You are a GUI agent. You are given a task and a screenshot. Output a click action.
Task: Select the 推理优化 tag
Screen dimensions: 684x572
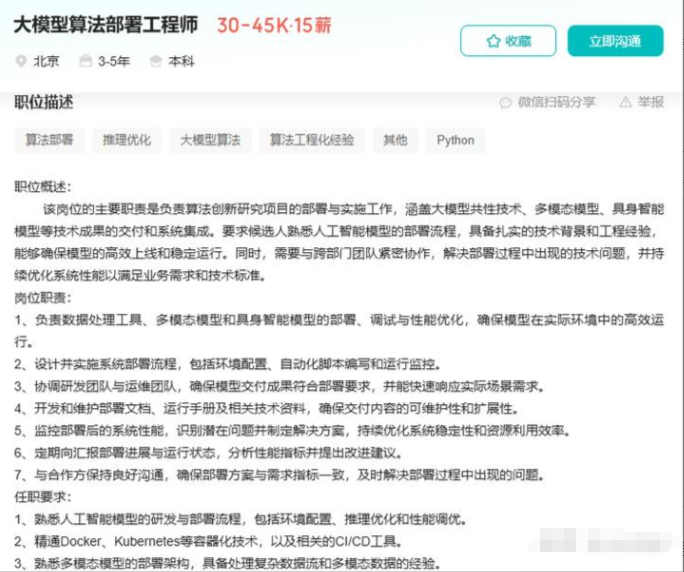click(127, 140)
